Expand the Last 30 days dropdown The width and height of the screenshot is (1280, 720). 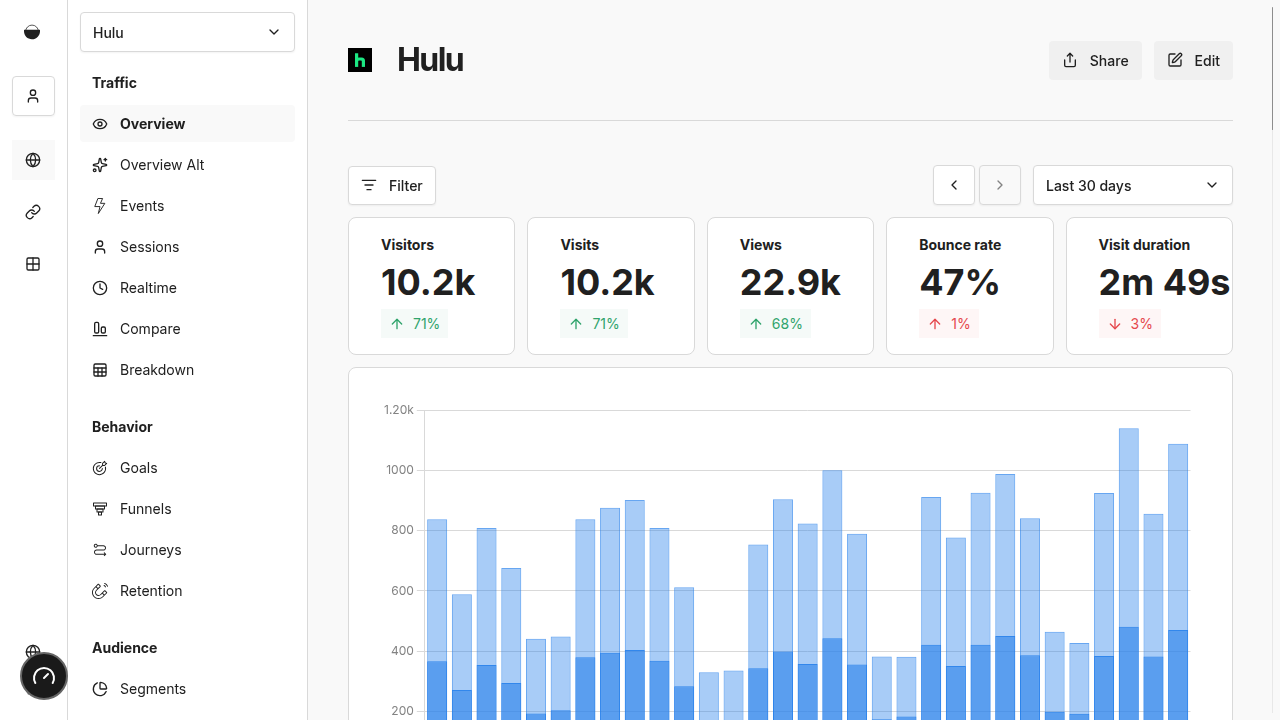pyautogui.click(x=1132, y=185)
